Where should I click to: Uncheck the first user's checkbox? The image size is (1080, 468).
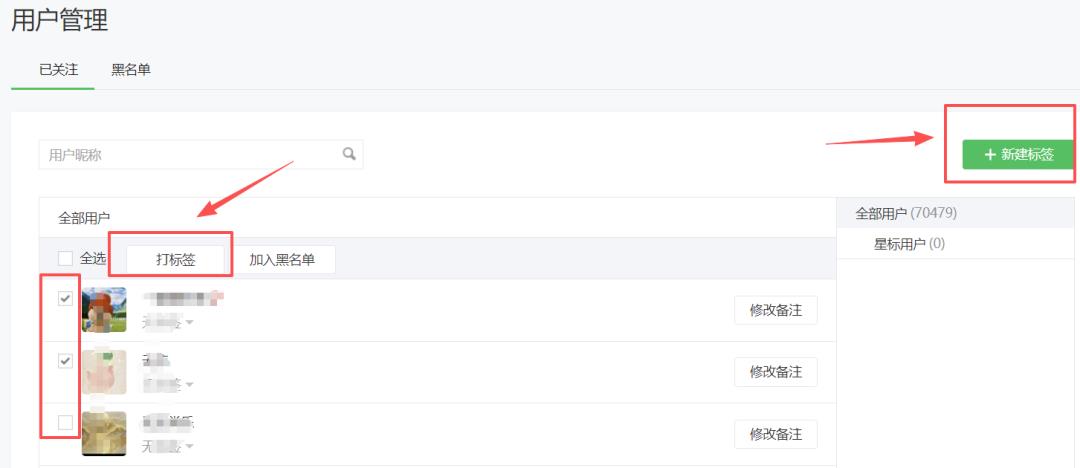click(x=66, y=298)
